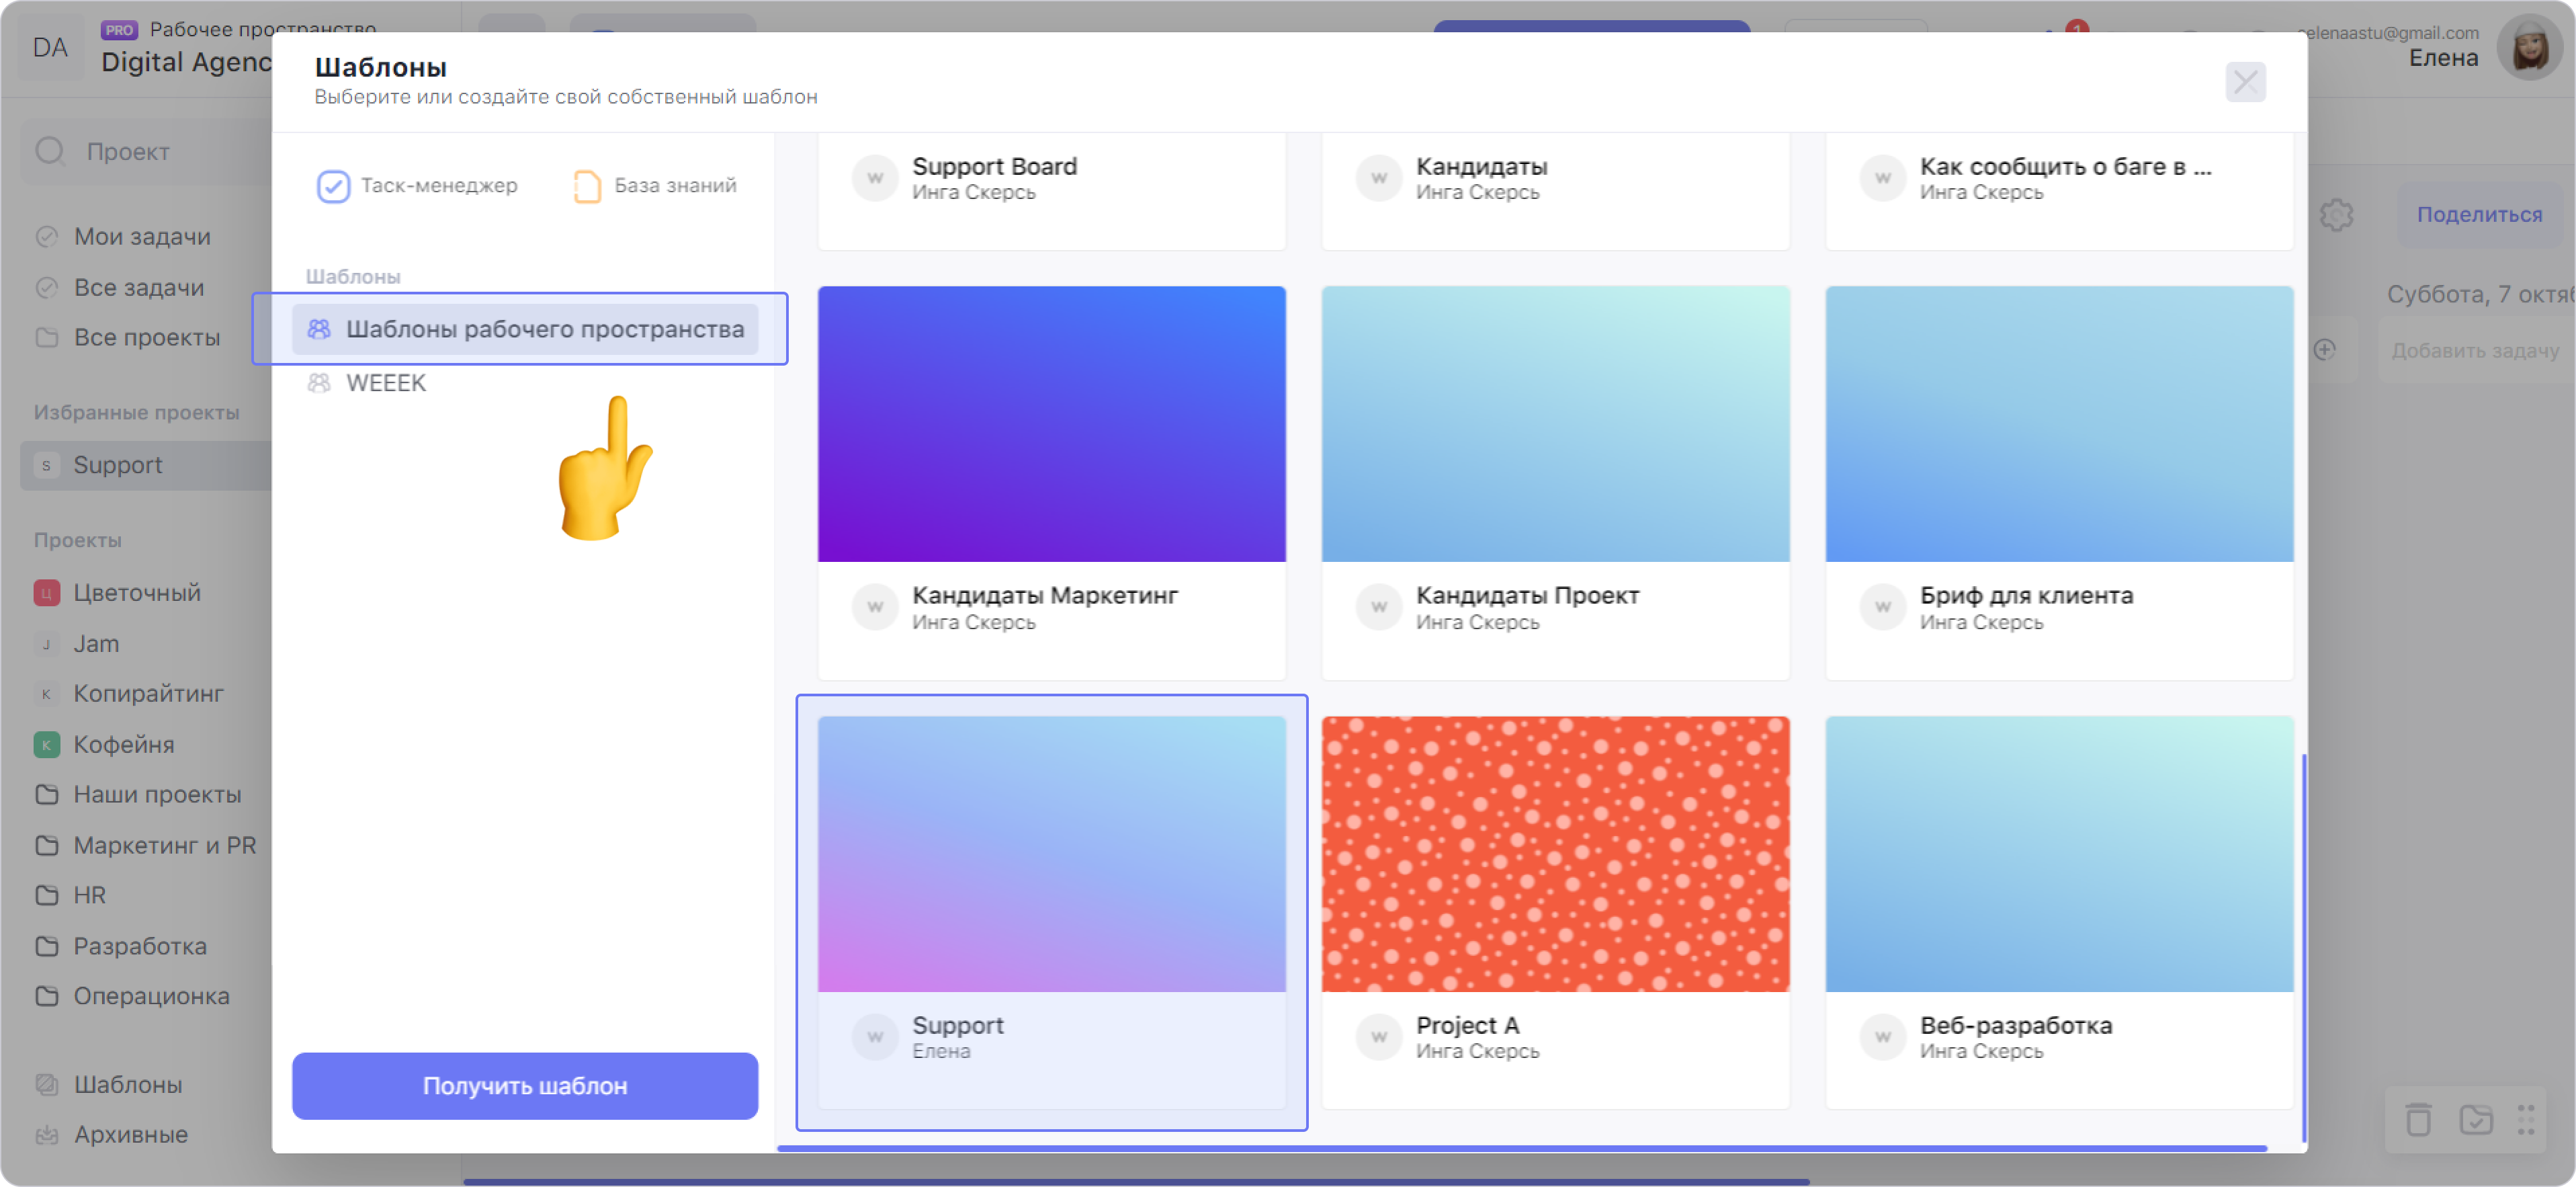The height and width of the screenshot is (1187, 2576).
Task: Select Шаблоны рабочего пространства category
Action: (x=525, y=329)
